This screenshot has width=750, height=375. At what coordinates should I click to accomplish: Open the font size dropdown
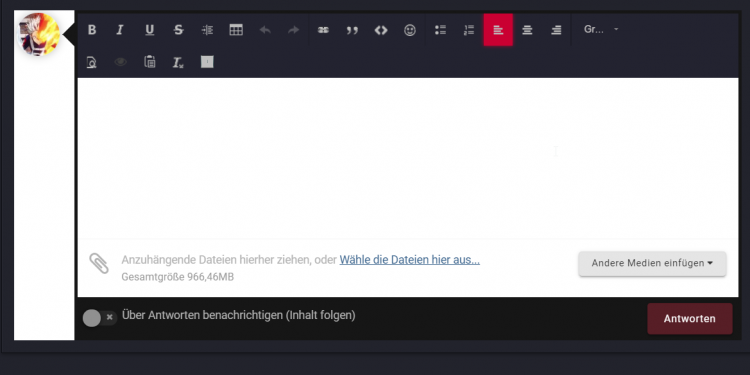[x=601, y=30]
